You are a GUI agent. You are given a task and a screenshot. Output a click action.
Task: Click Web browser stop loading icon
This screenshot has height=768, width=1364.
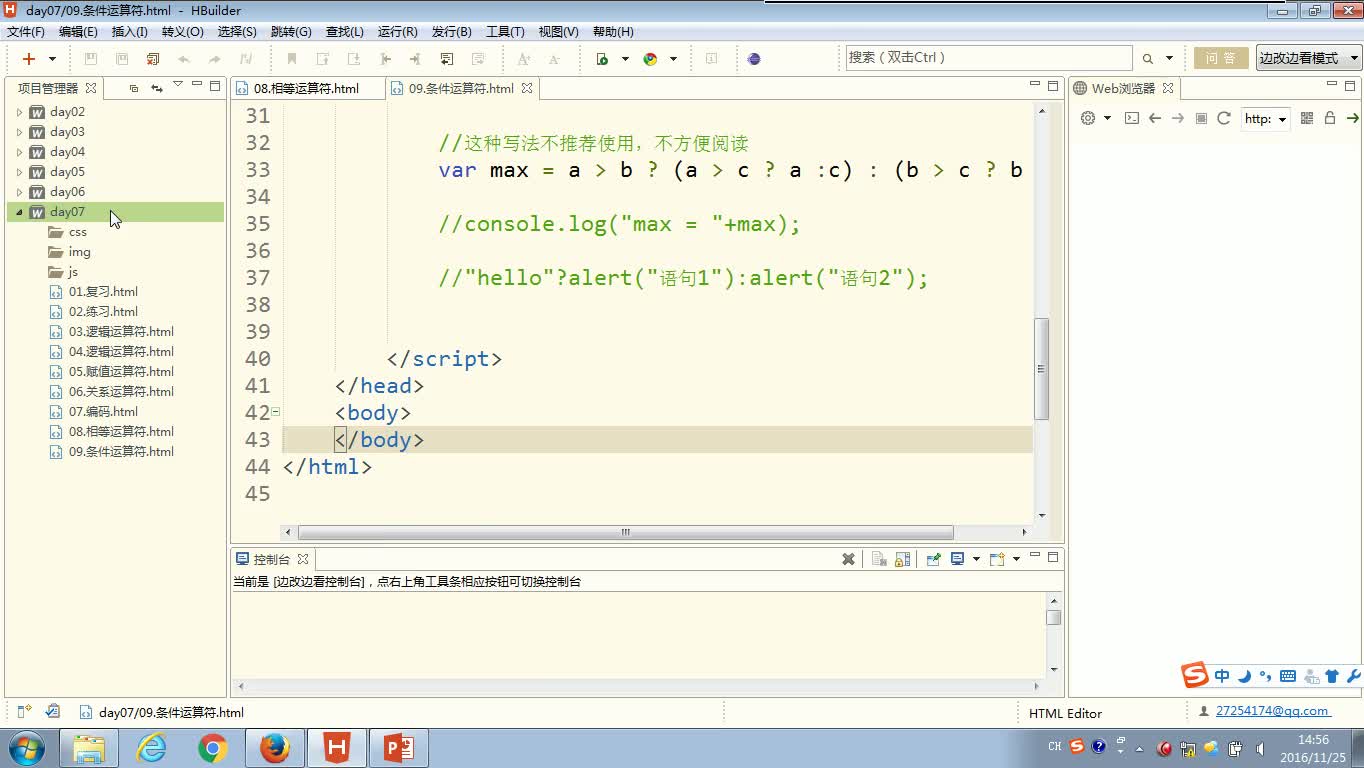(x=1202, y=118)
